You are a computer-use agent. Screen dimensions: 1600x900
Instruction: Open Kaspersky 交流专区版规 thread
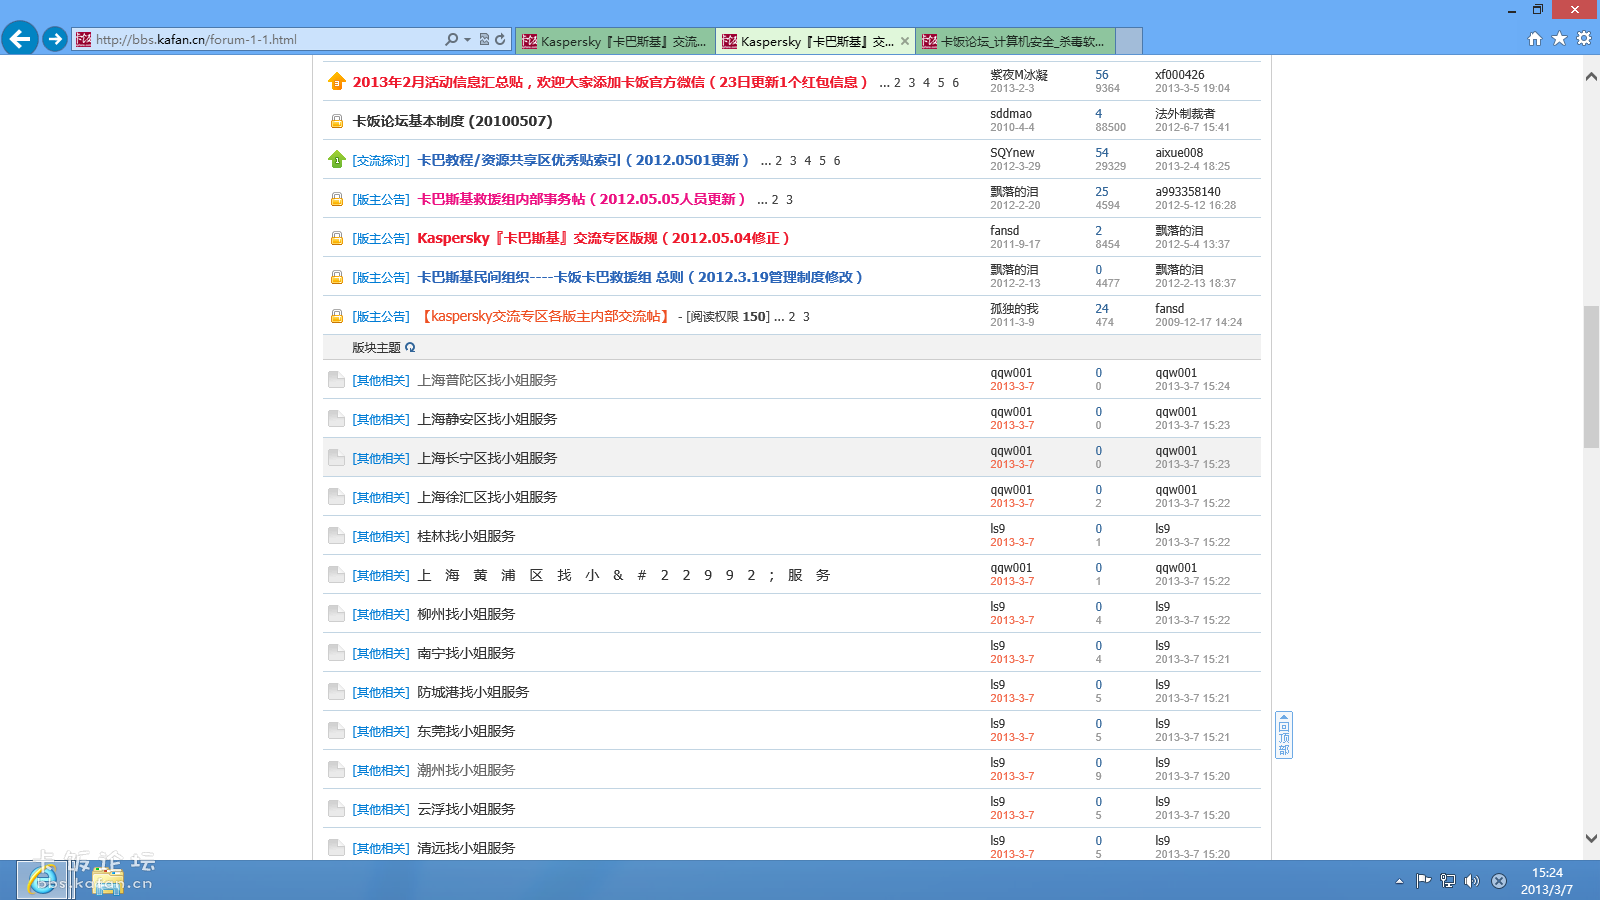click(603, 238)
